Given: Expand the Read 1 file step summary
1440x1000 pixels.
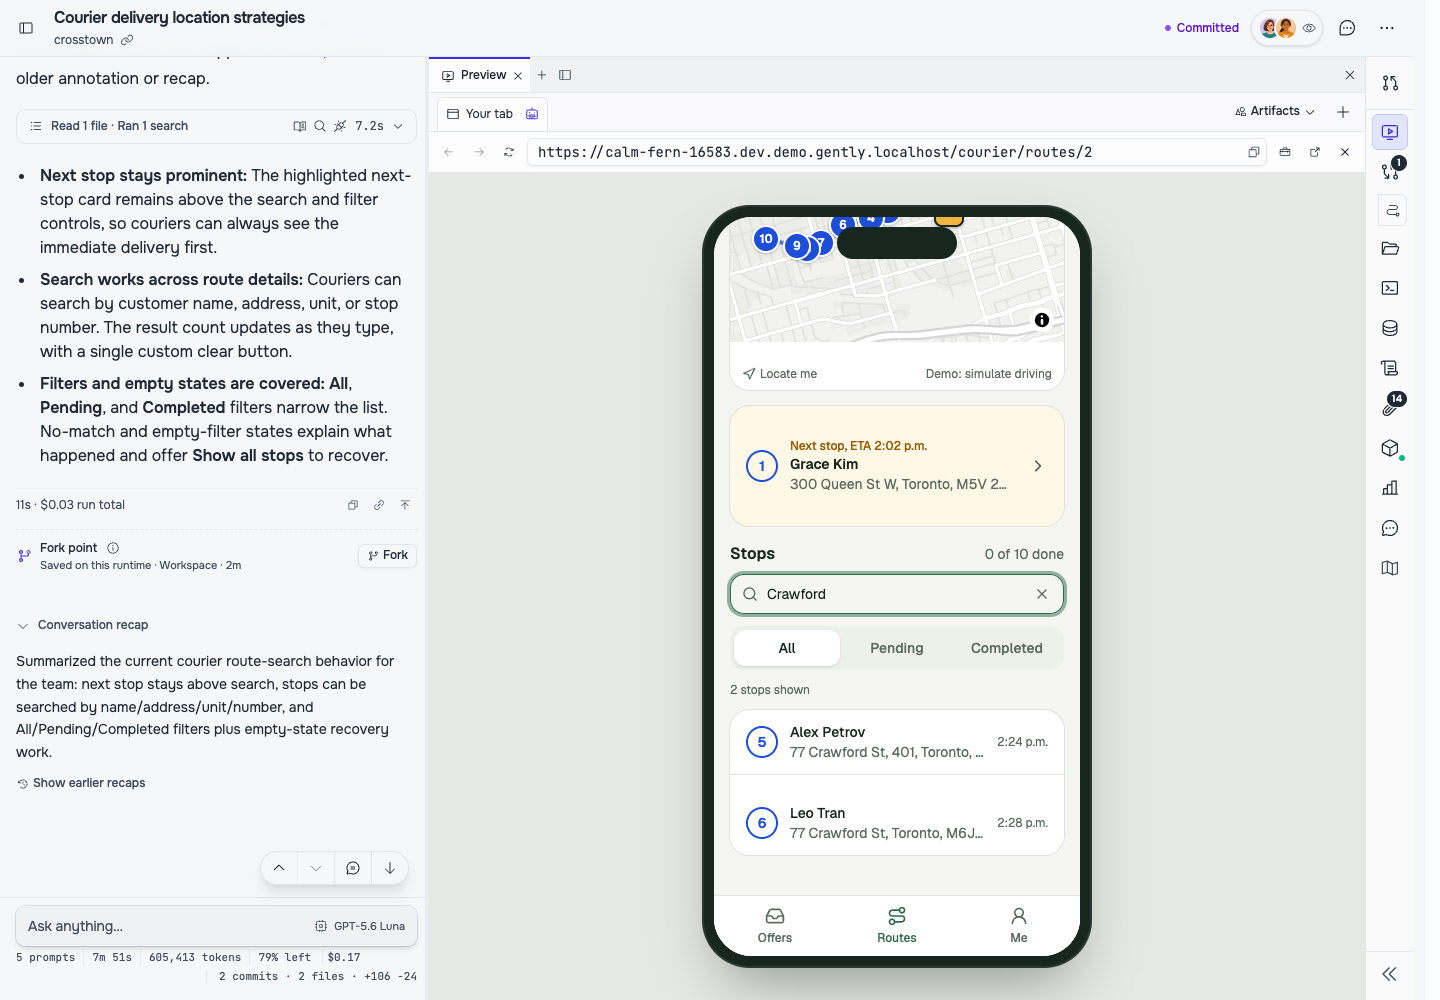Looking at the screenshot, I should [216, 126].
